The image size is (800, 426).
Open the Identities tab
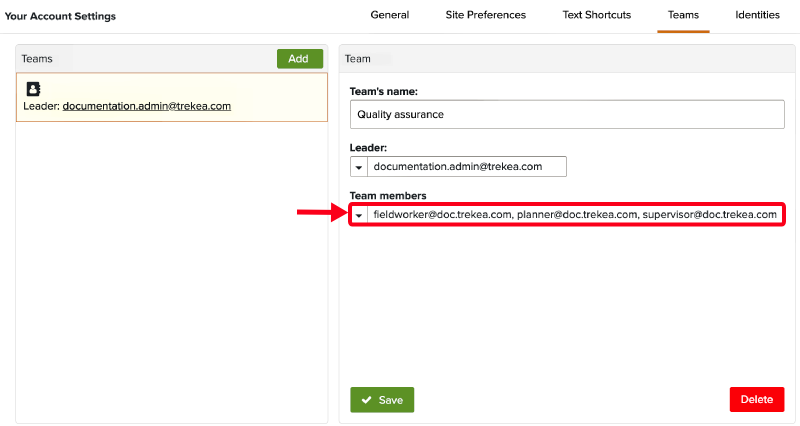coord(758,16)
